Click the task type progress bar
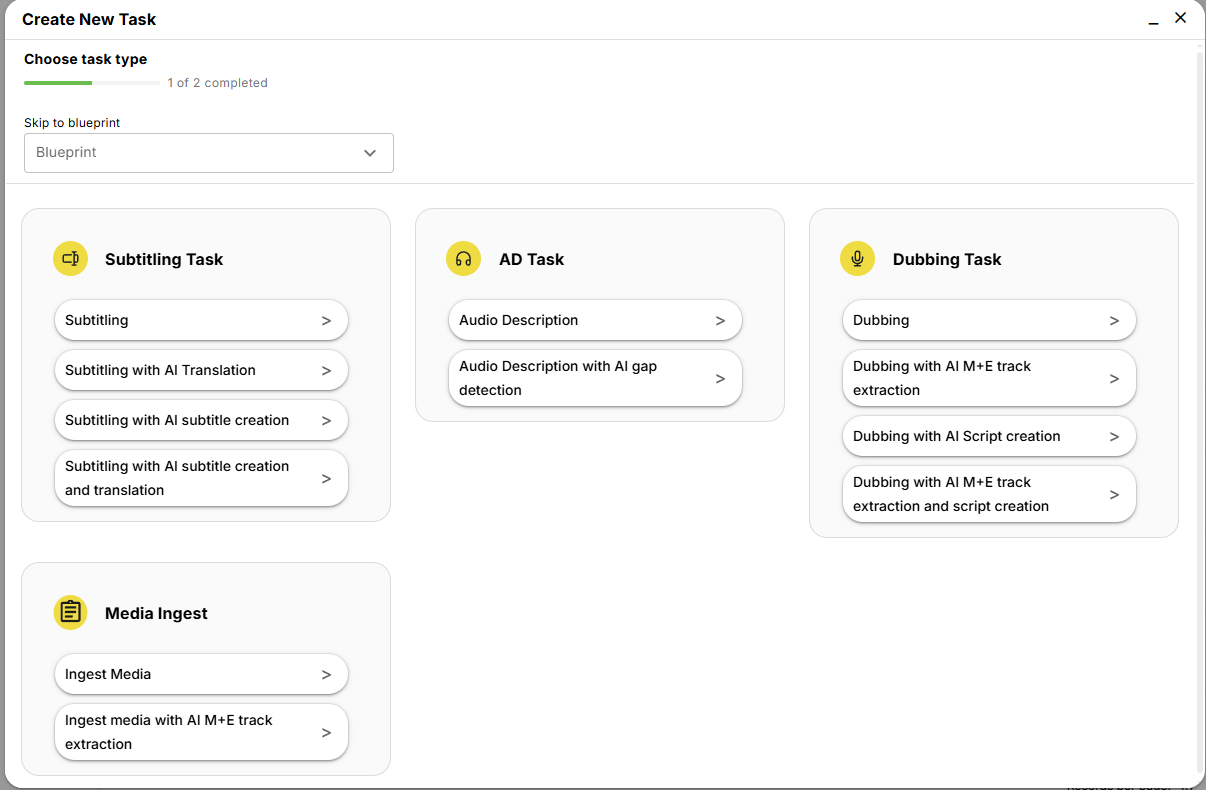The width and height of the screenshot is (1206, 790). (x=92, y=83)
